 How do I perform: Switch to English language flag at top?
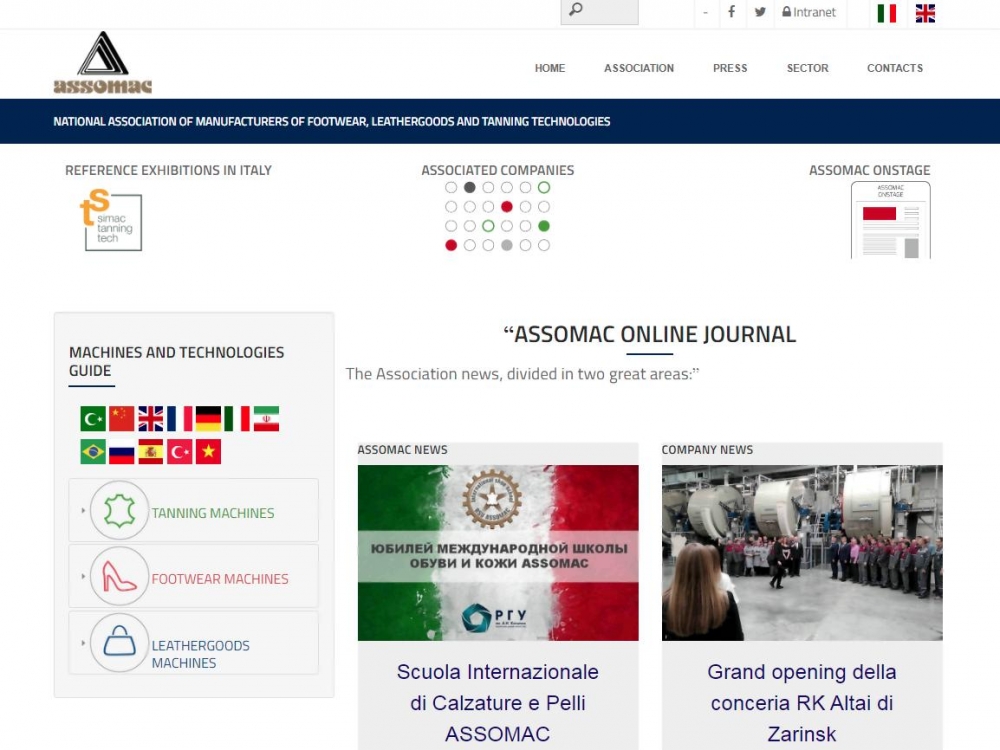tap(925, 13)
